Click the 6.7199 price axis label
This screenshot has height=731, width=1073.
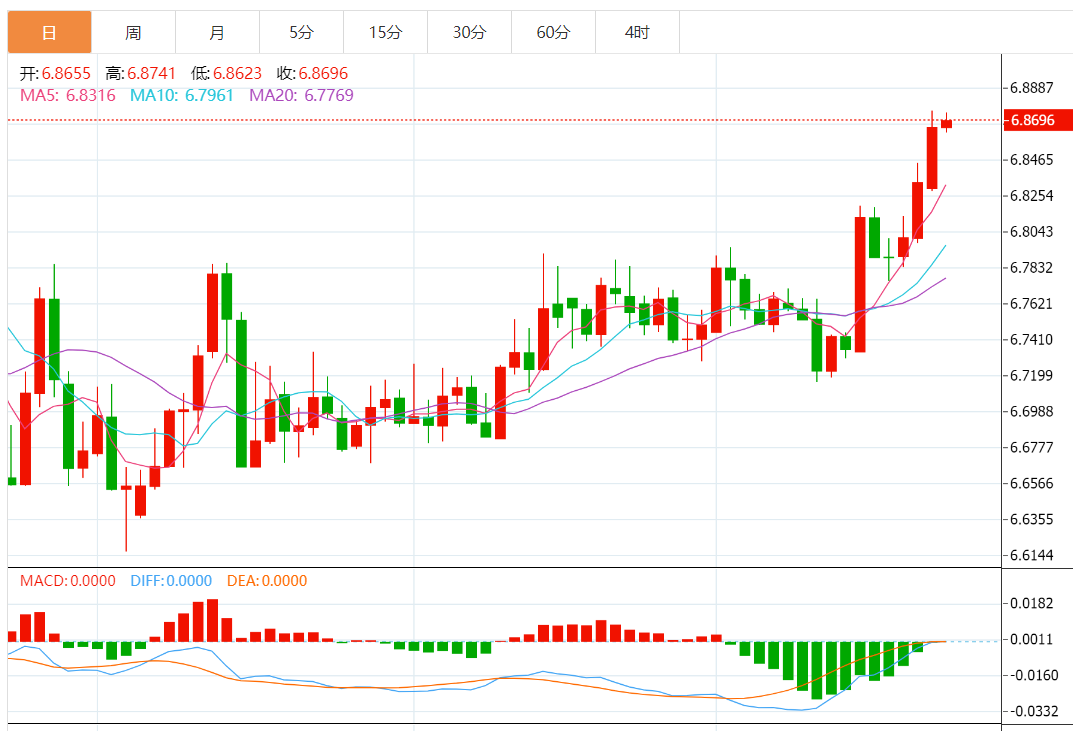pyautogui.click(x=1032, y=375)
